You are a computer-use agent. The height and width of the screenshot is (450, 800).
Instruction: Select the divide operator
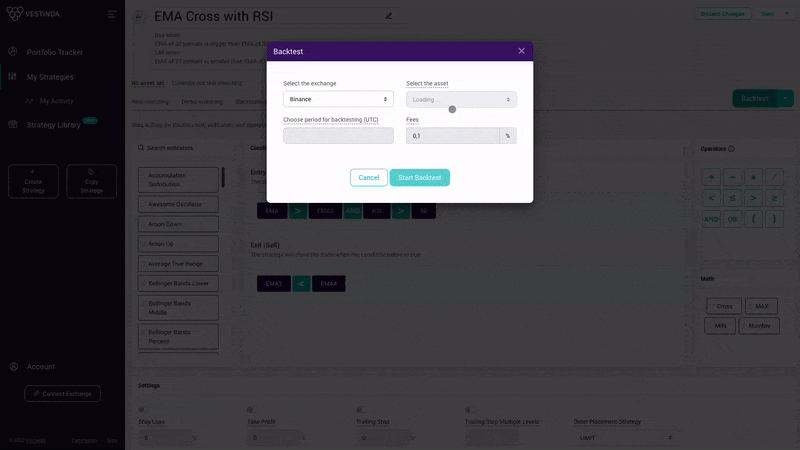point(774,178)
